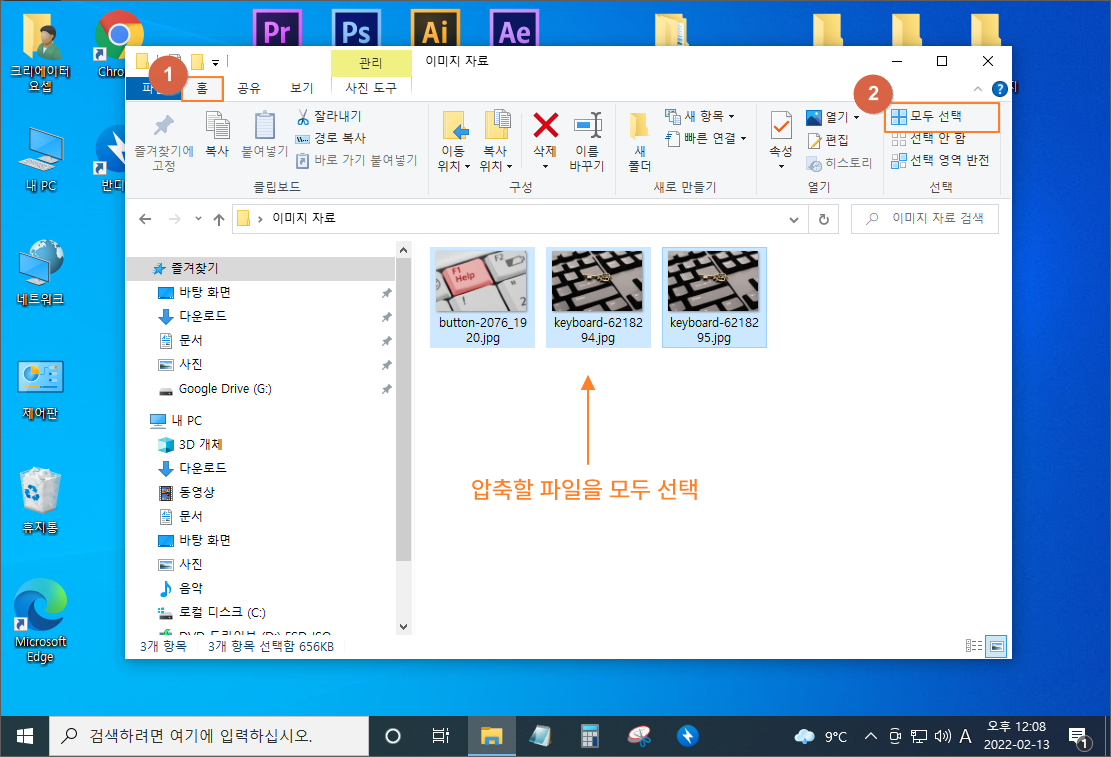
Task: Click taskbar search box
Action: pos(209,736)
